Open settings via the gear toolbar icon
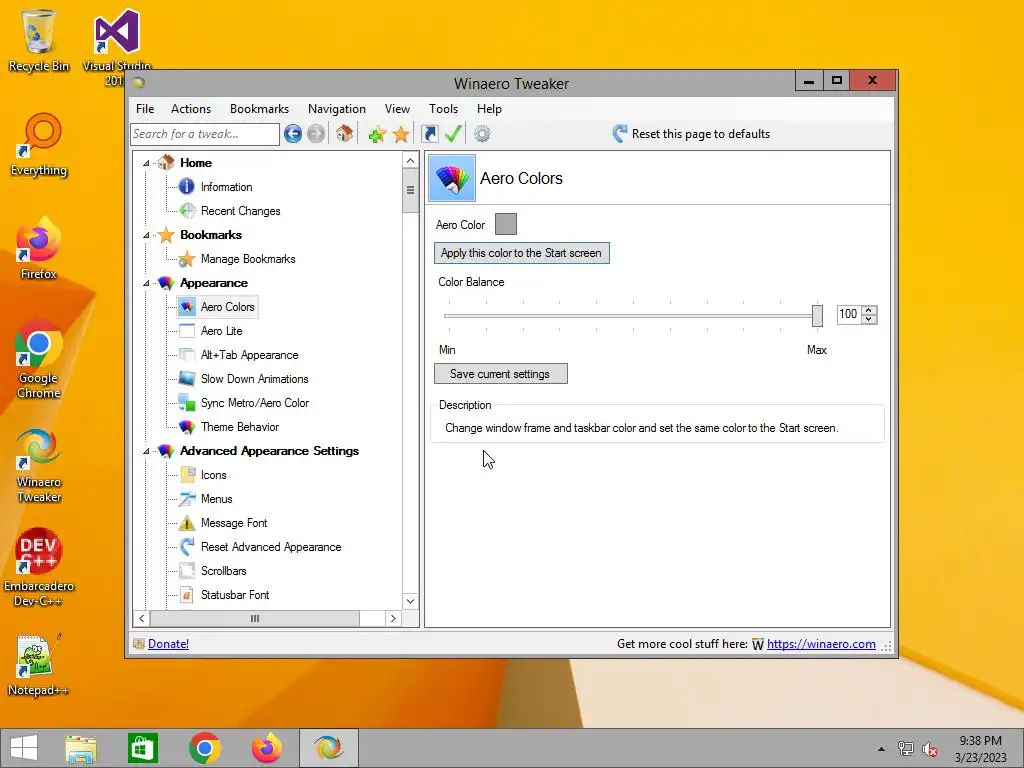Image resolution: width=1024 pixels, height=768 pixels. pyautogui.click(x=482, y=134)
